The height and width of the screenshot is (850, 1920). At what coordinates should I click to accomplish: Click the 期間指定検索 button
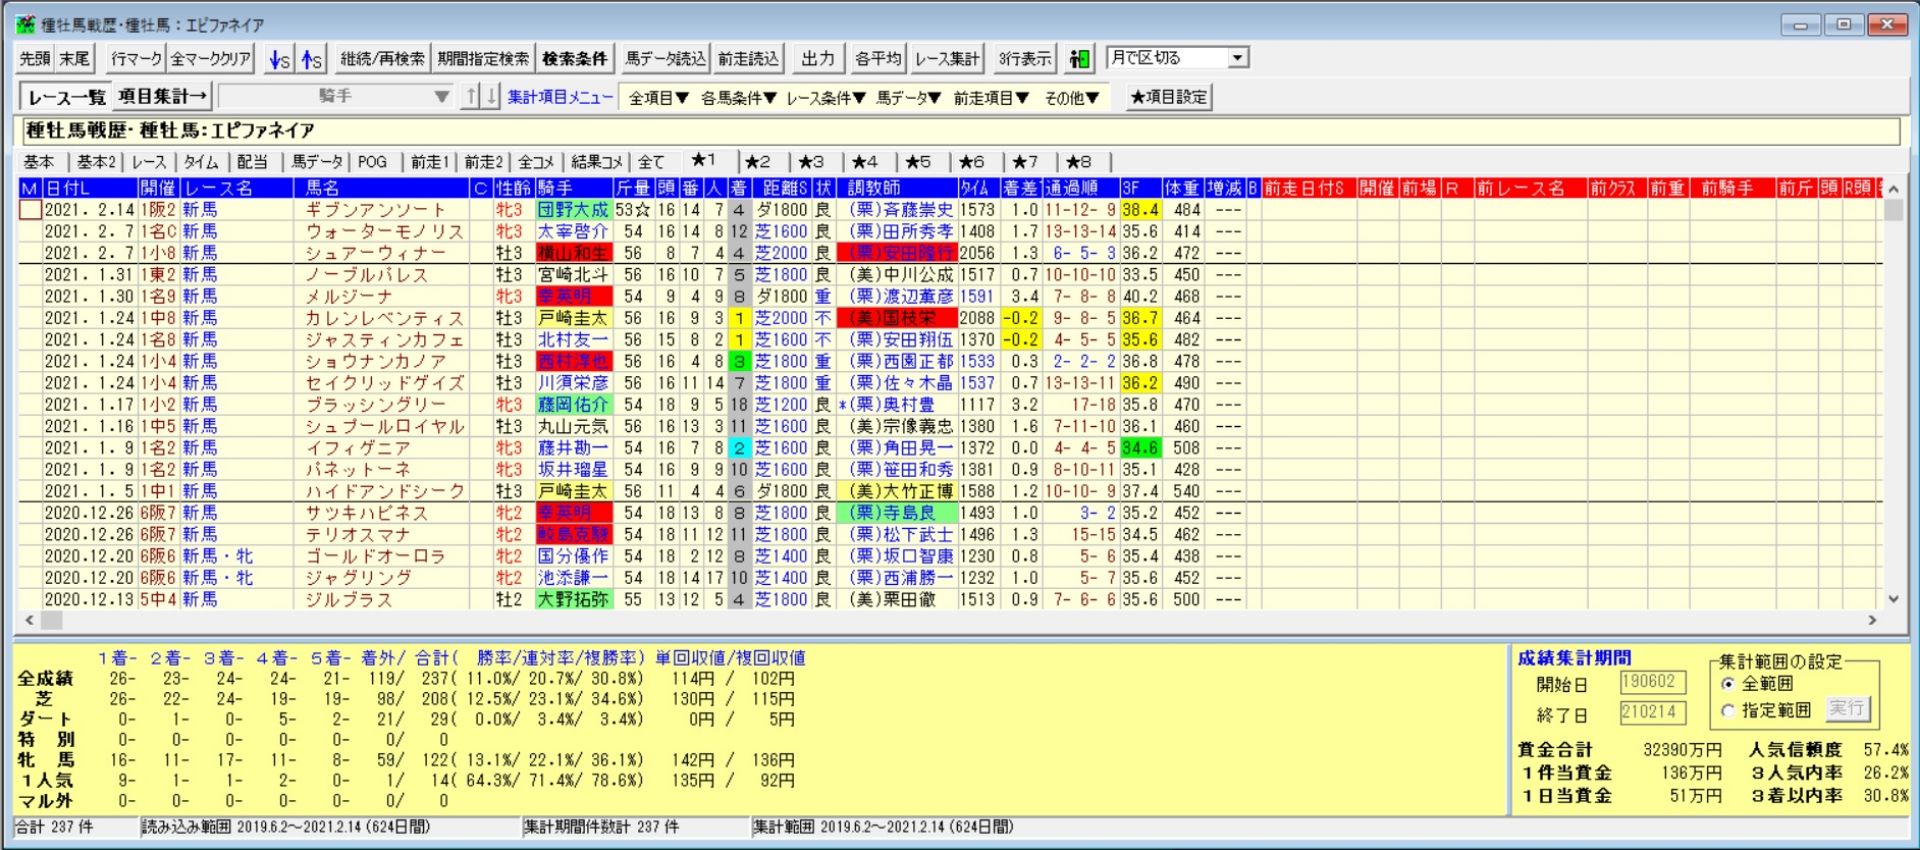483,59
